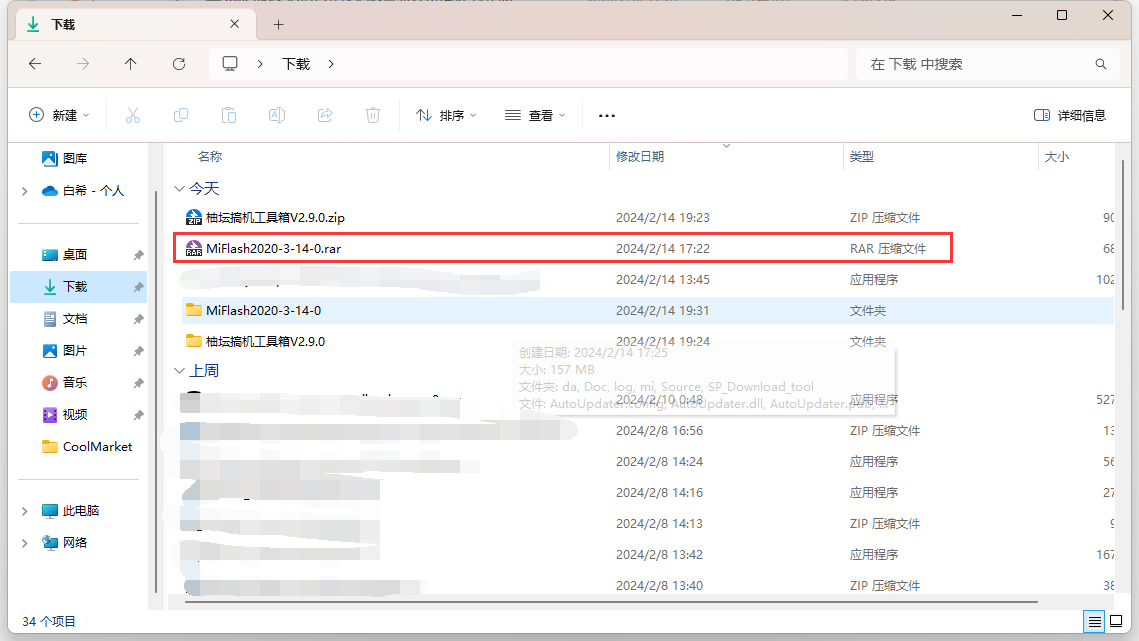
Task: Click the horizontal scrollbar at bottom
Action: point(610,602)
